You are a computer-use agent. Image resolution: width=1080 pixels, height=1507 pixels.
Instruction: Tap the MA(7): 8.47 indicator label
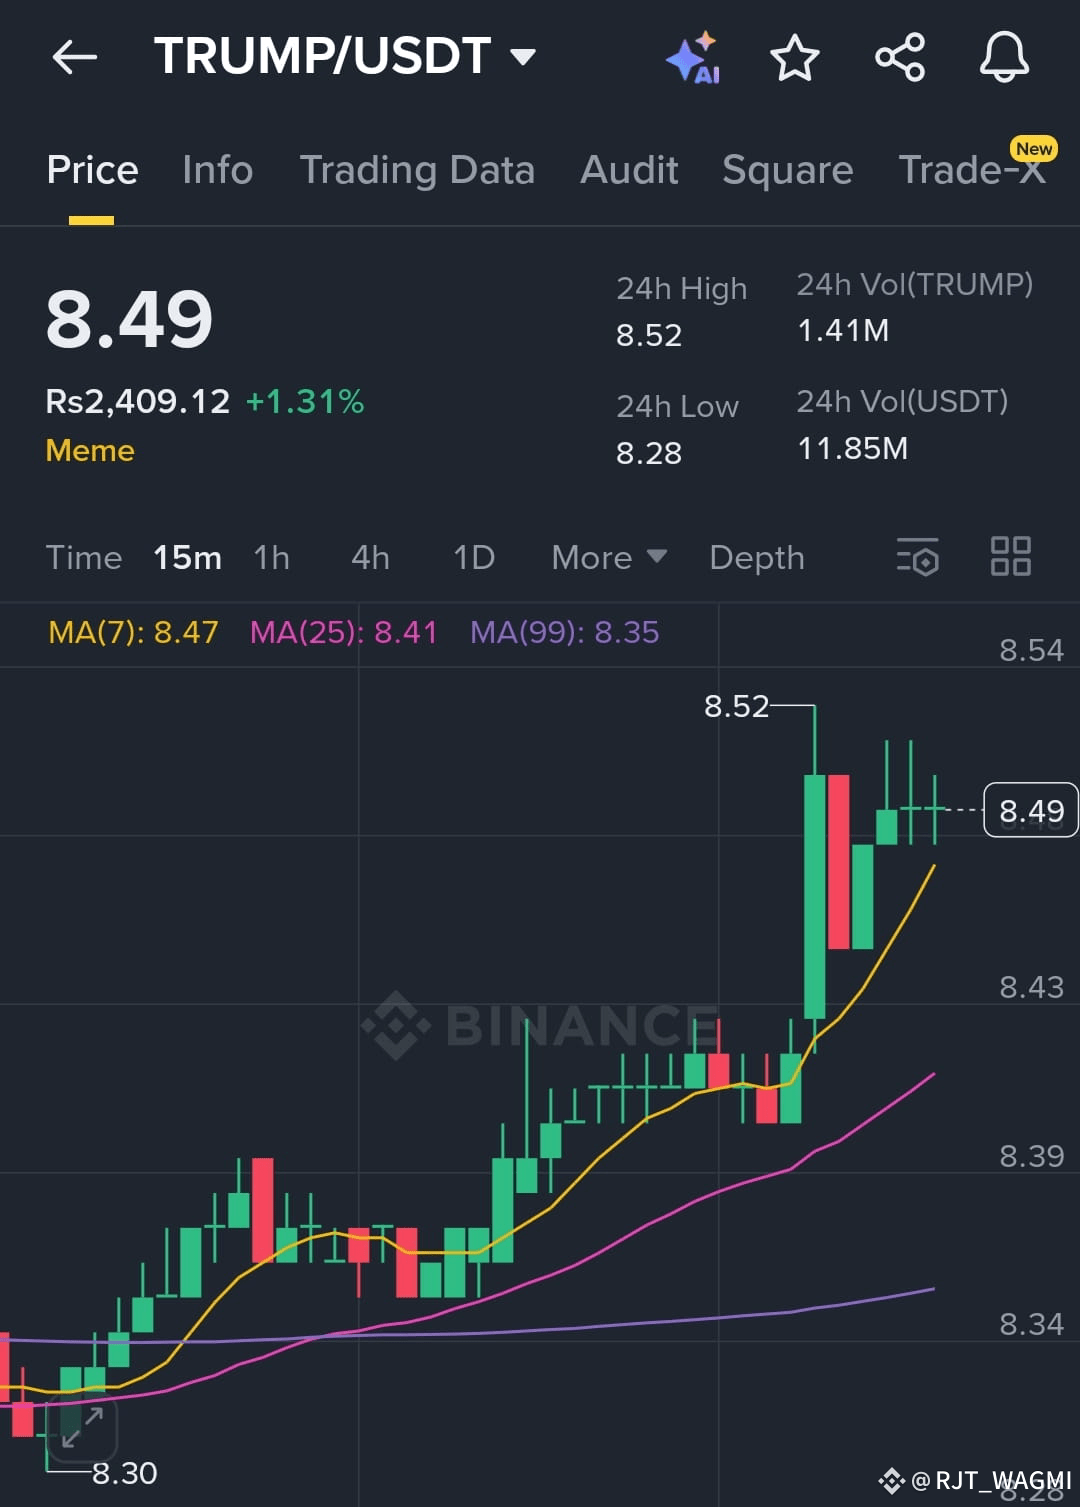pyautogui.click(x=133, y=632)
